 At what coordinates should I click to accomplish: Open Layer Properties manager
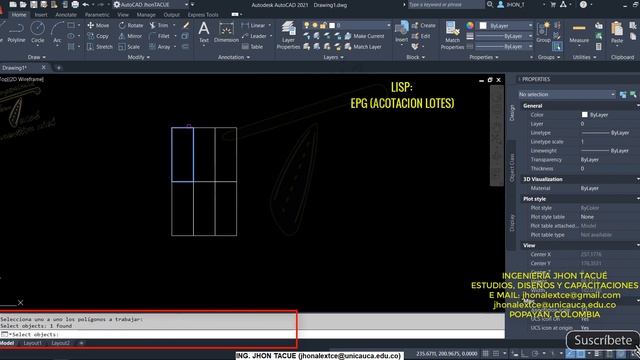[x=288, y=35]
